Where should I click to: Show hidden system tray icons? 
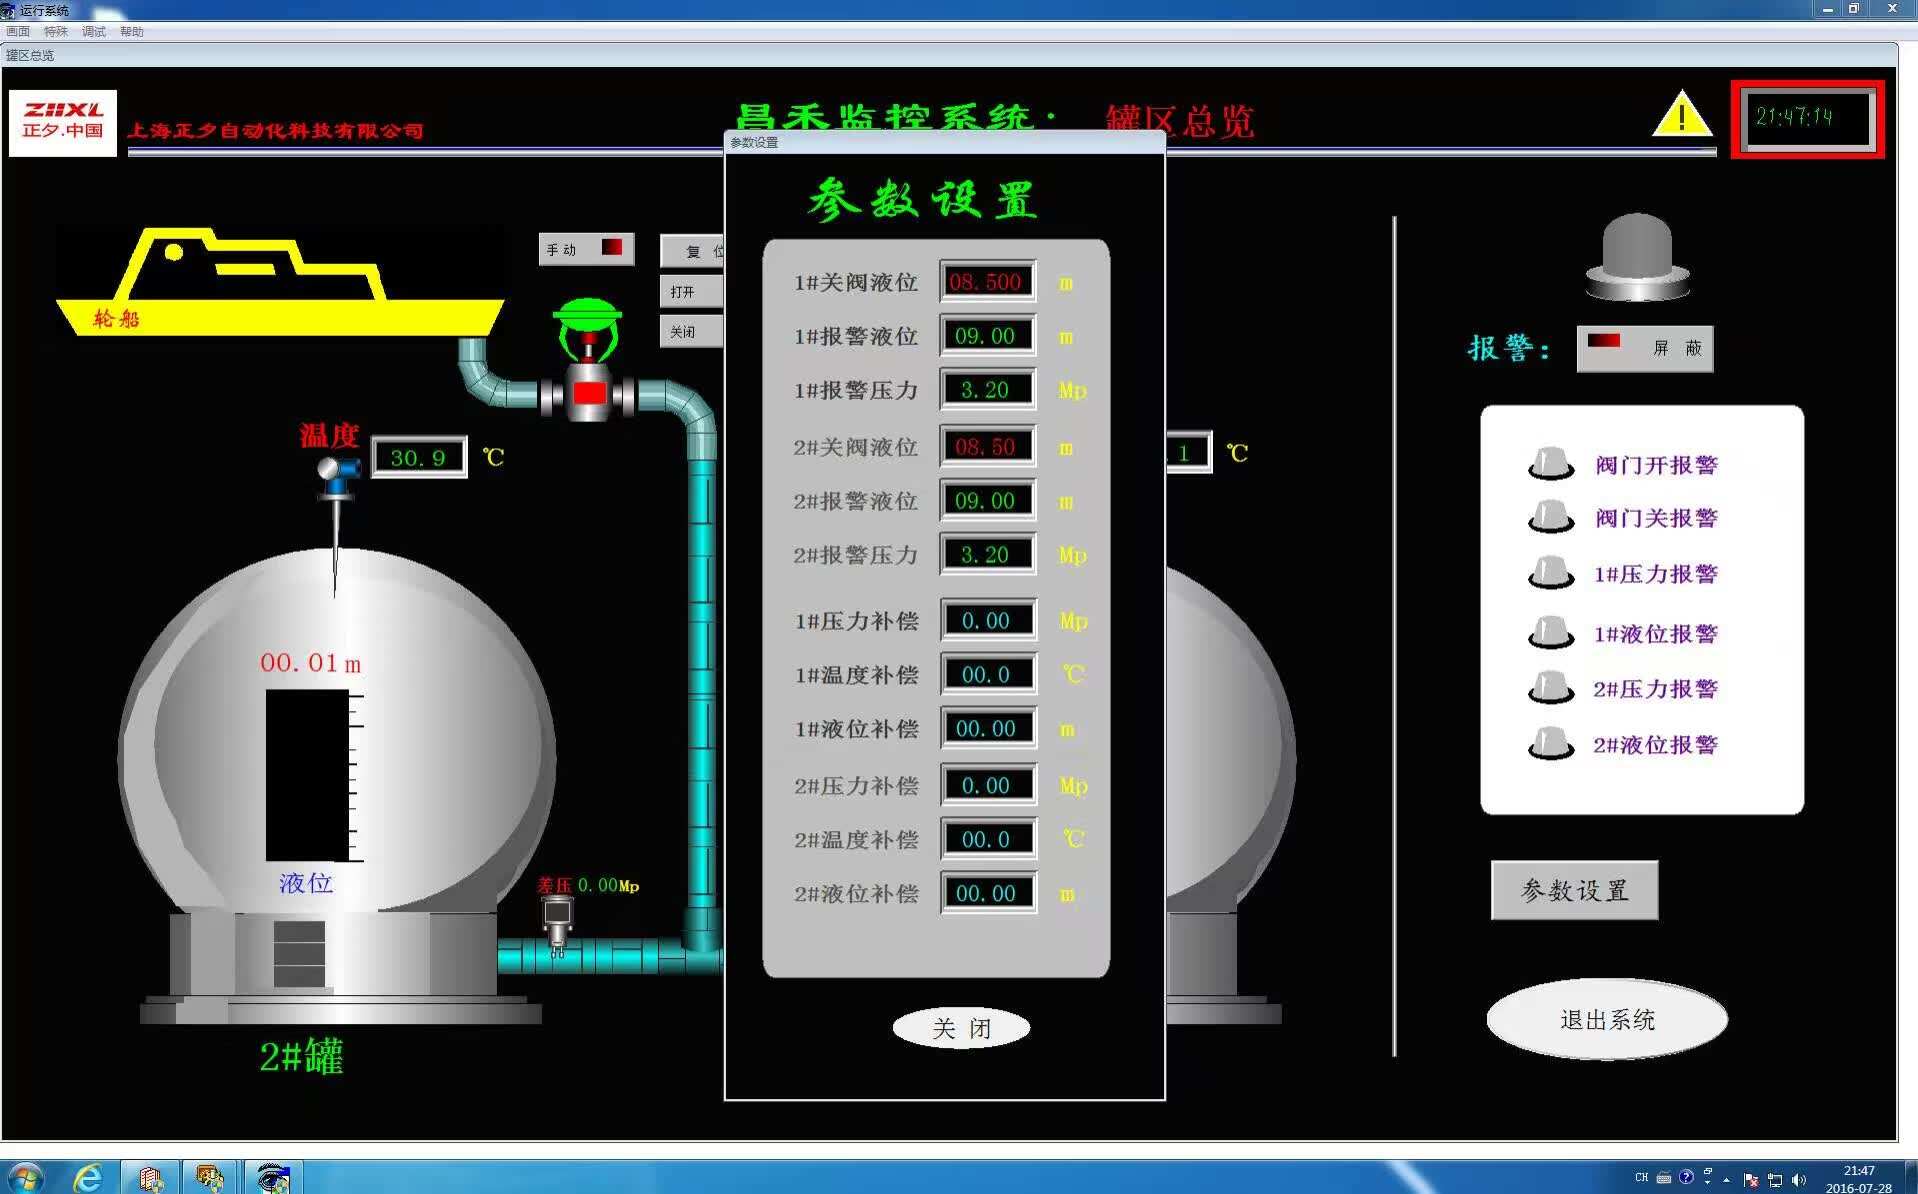point(1726,1180)
